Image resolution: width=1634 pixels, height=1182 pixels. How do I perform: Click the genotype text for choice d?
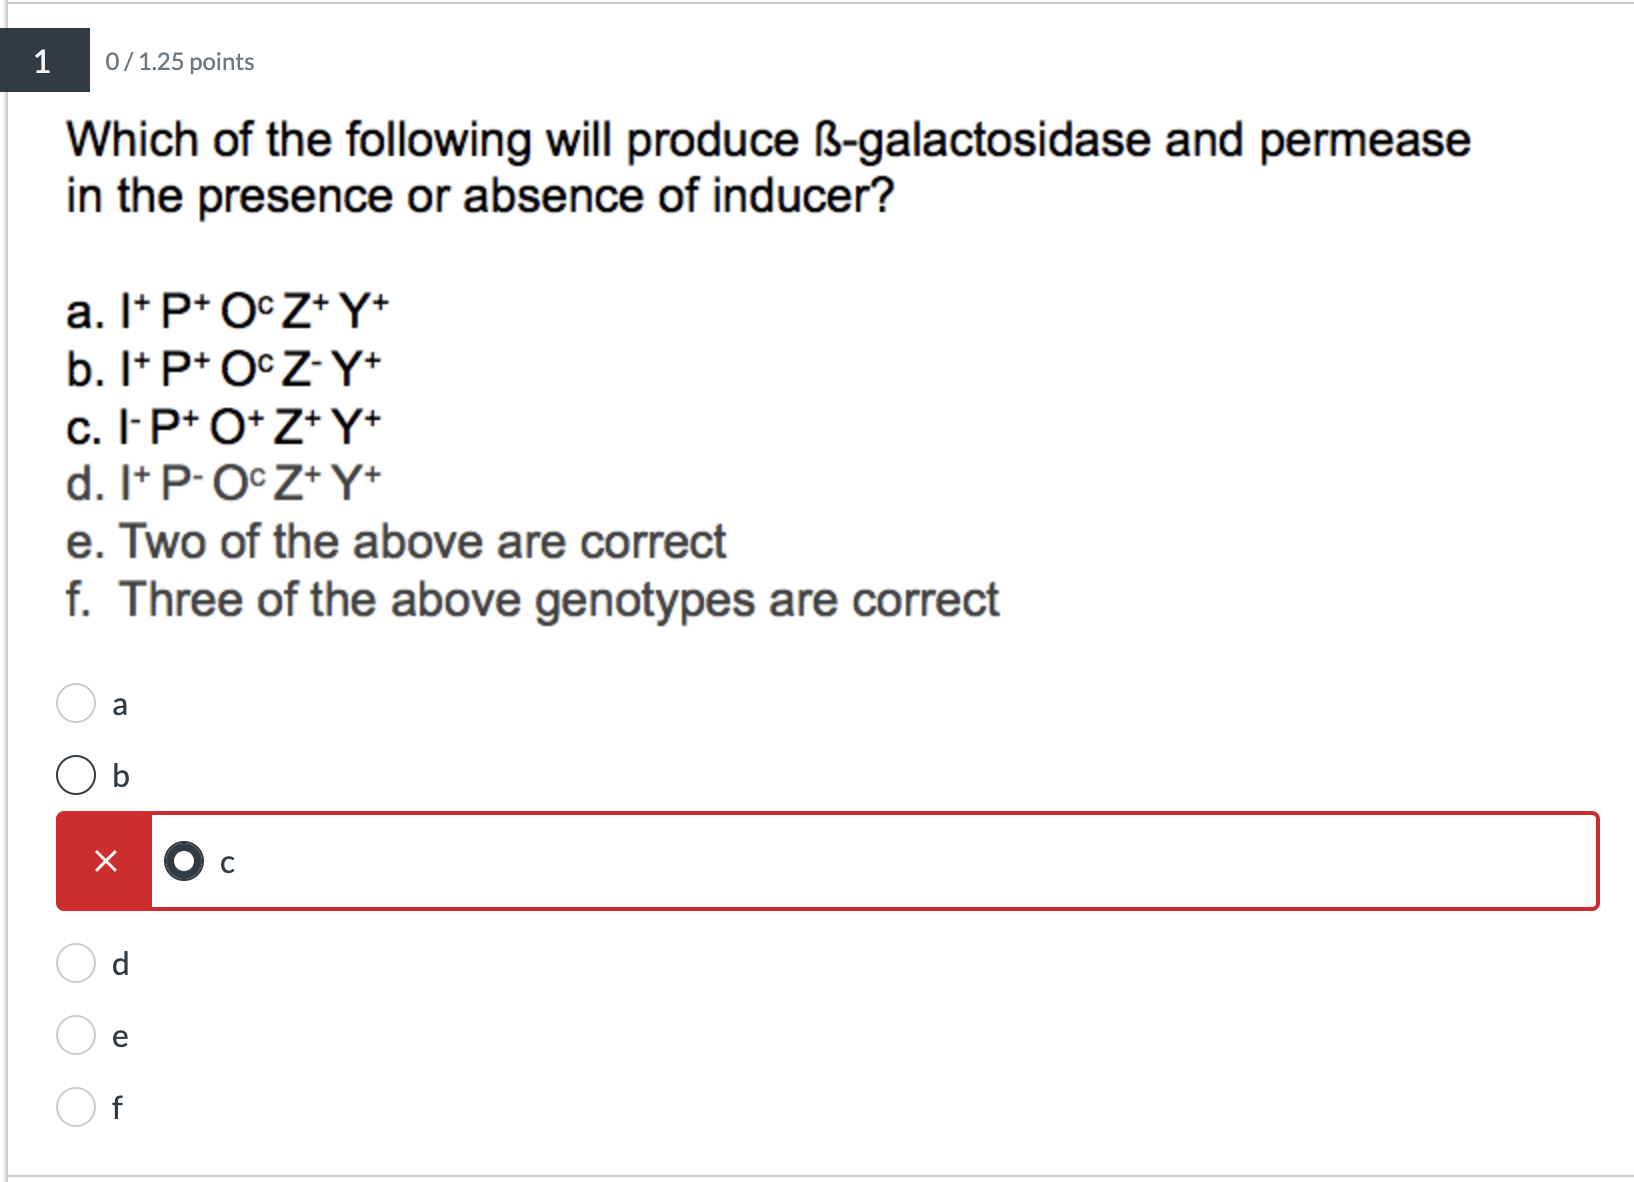(222, 482)
